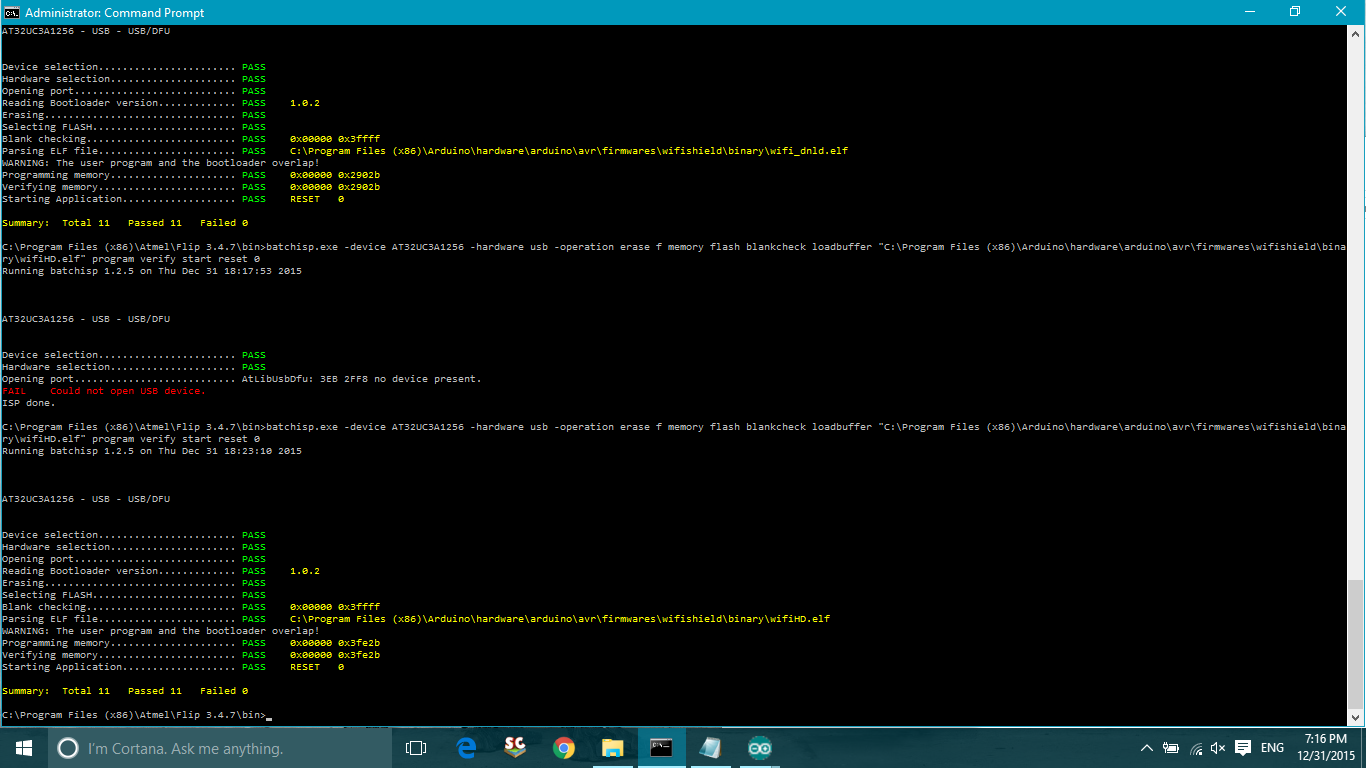This screenshot has width=1366, height=768.
Task: Check battery status in the system tray
Action: [1170, 747]
